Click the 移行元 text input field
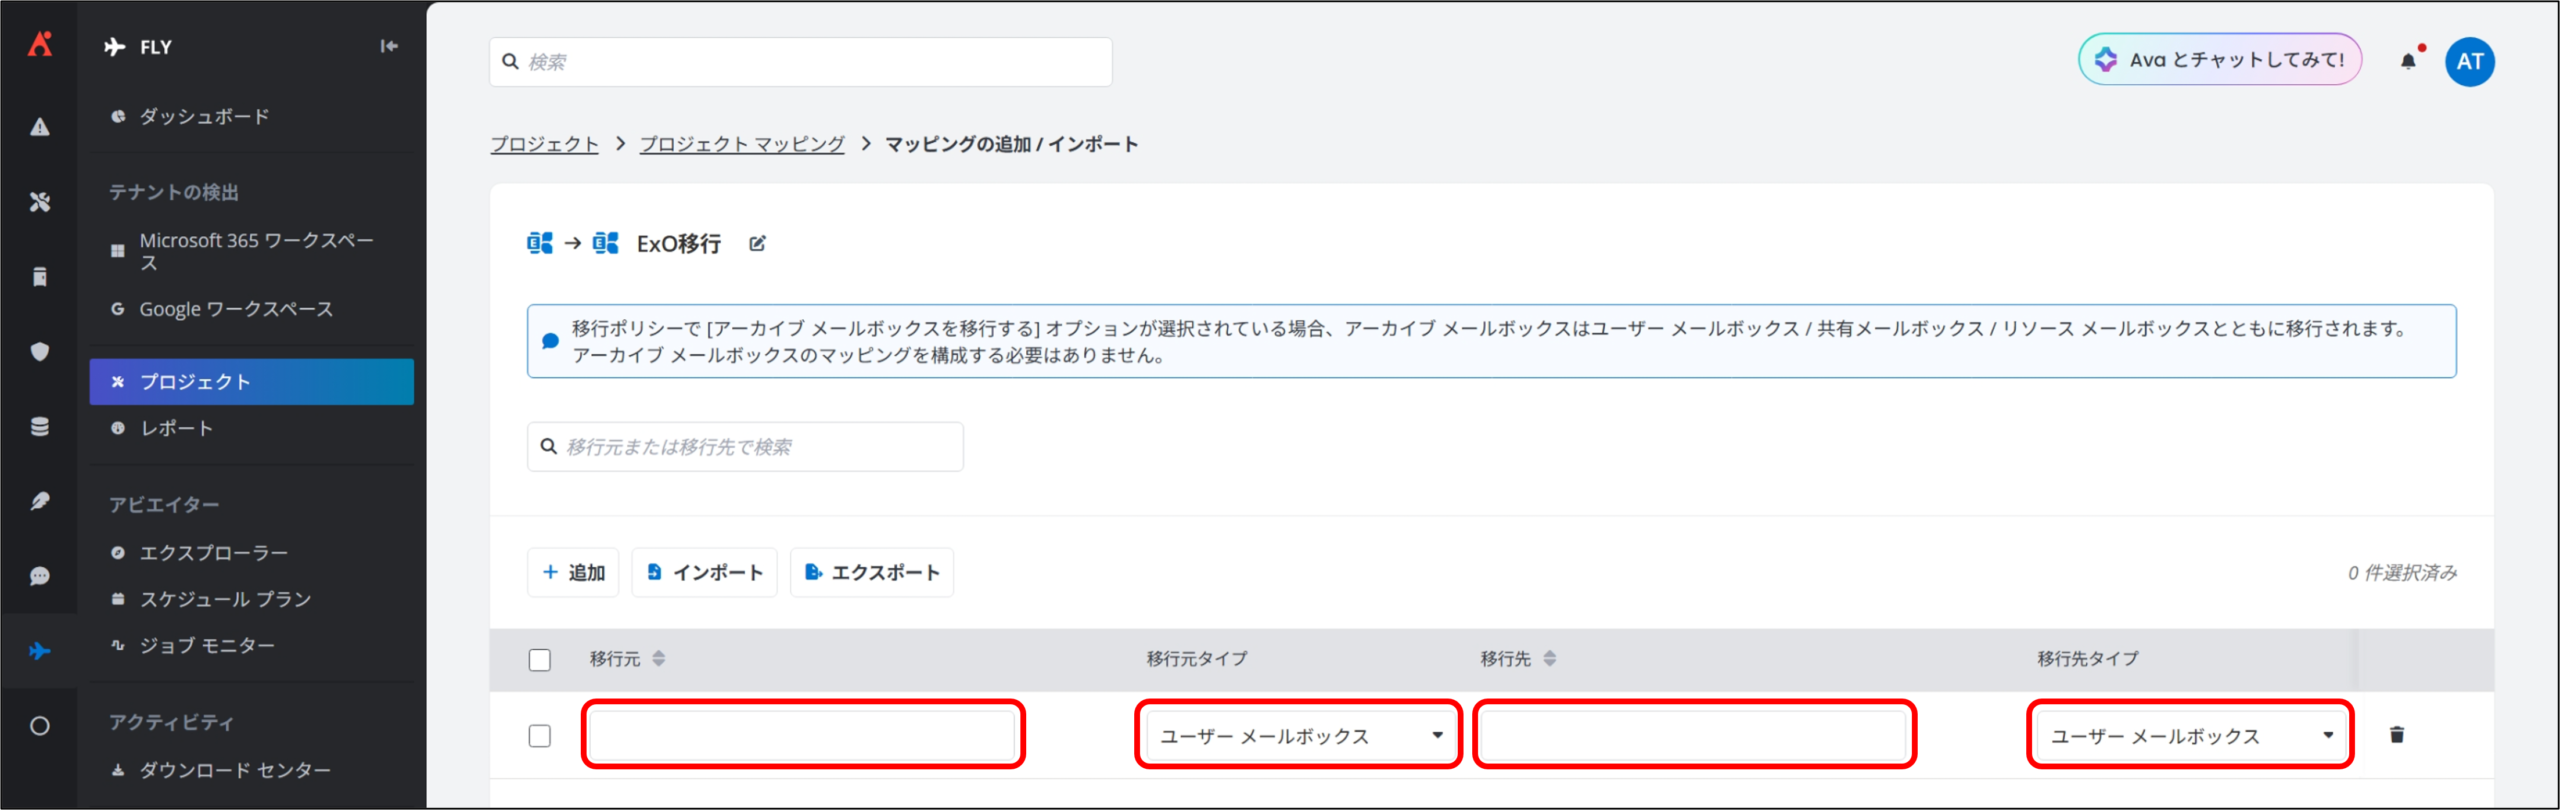Image resolution: width=2560 pixels, height=810 pixels. [803, 736]
